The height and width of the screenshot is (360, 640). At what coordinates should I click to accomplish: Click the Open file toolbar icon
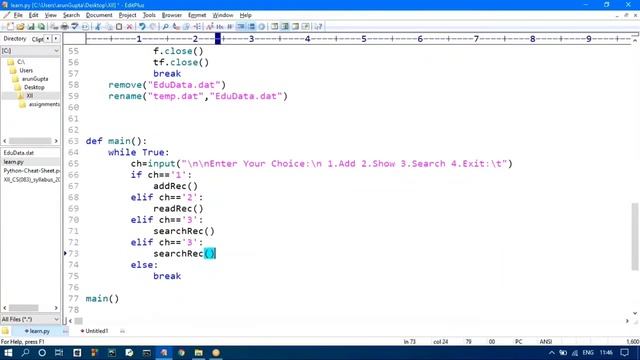(20, 27)
